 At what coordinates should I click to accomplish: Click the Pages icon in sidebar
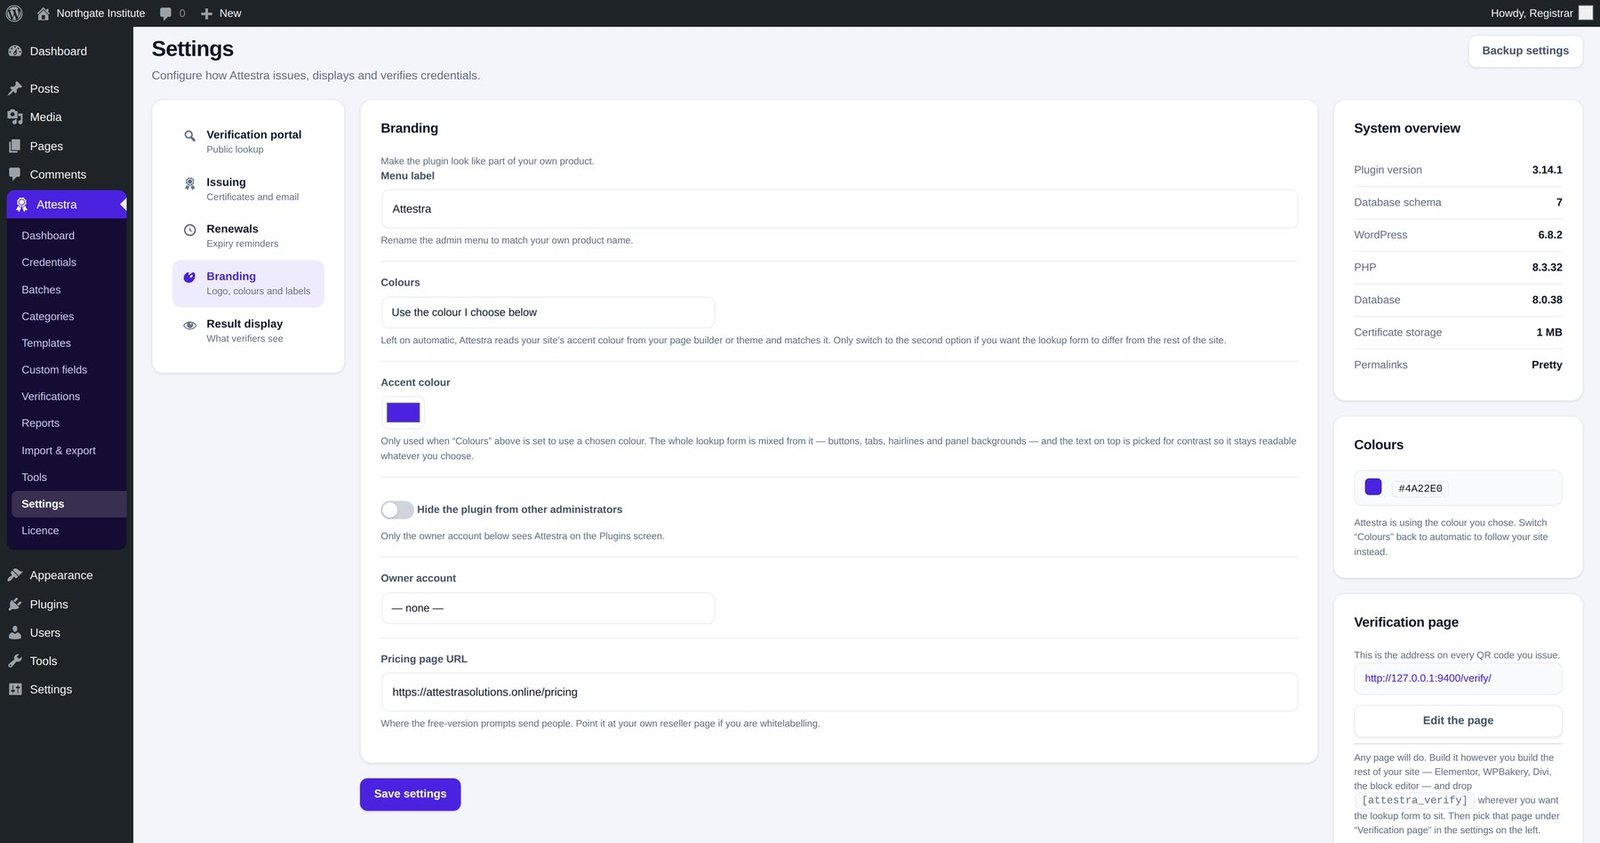click(15, 146)
